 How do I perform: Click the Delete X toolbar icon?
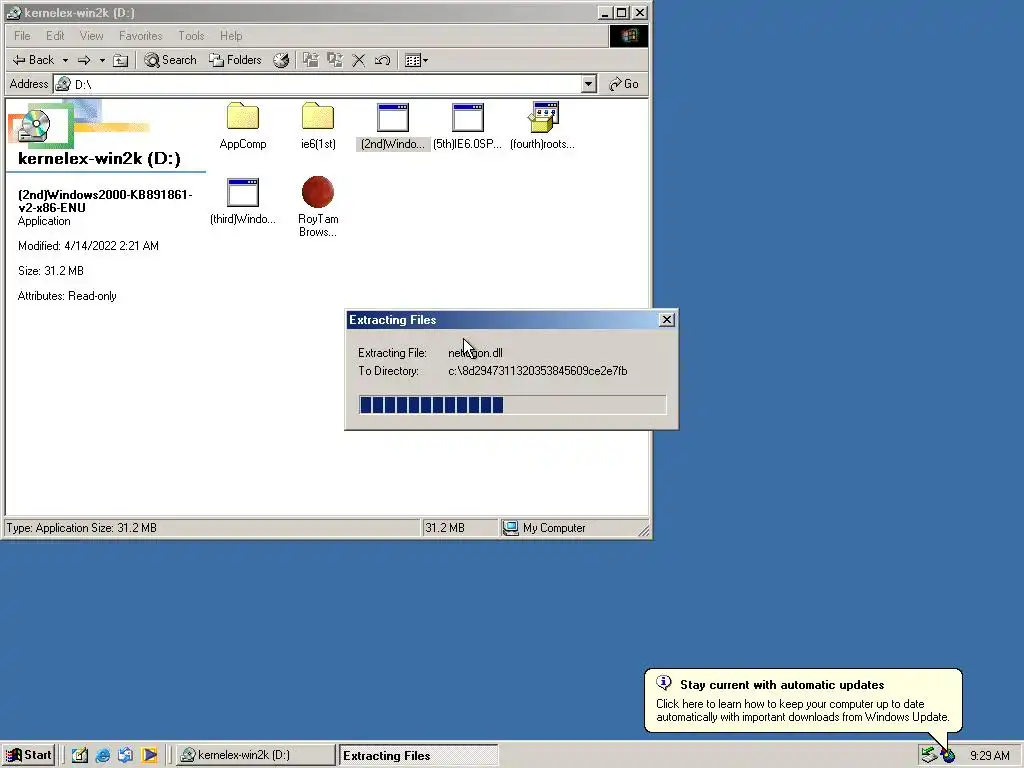pyautogui.click(x=359, y=60)
